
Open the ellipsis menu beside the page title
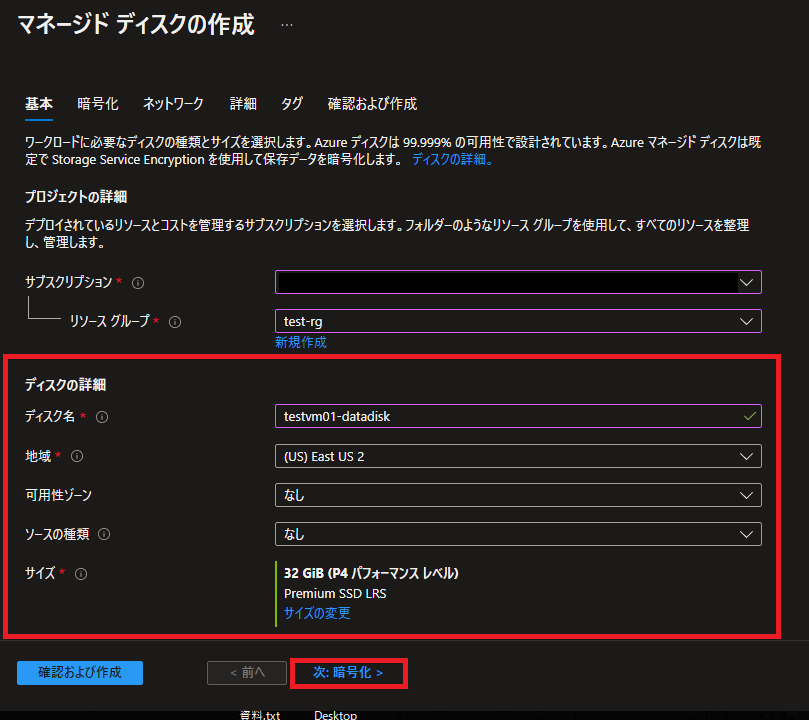tap(287, 25)
